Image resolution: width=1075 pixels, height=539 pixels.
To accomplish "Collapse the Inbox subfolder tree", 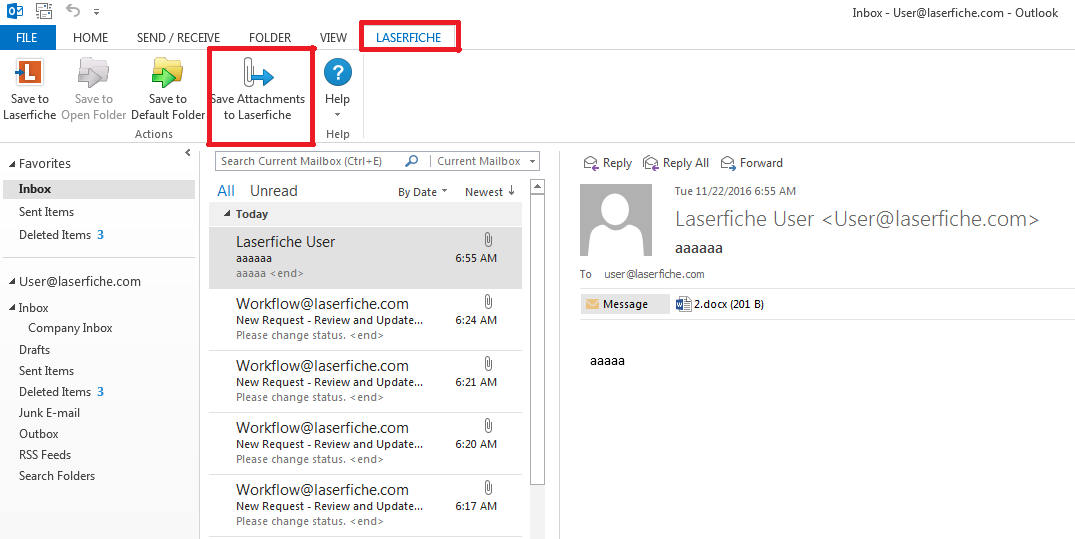I will pos(12,308).
